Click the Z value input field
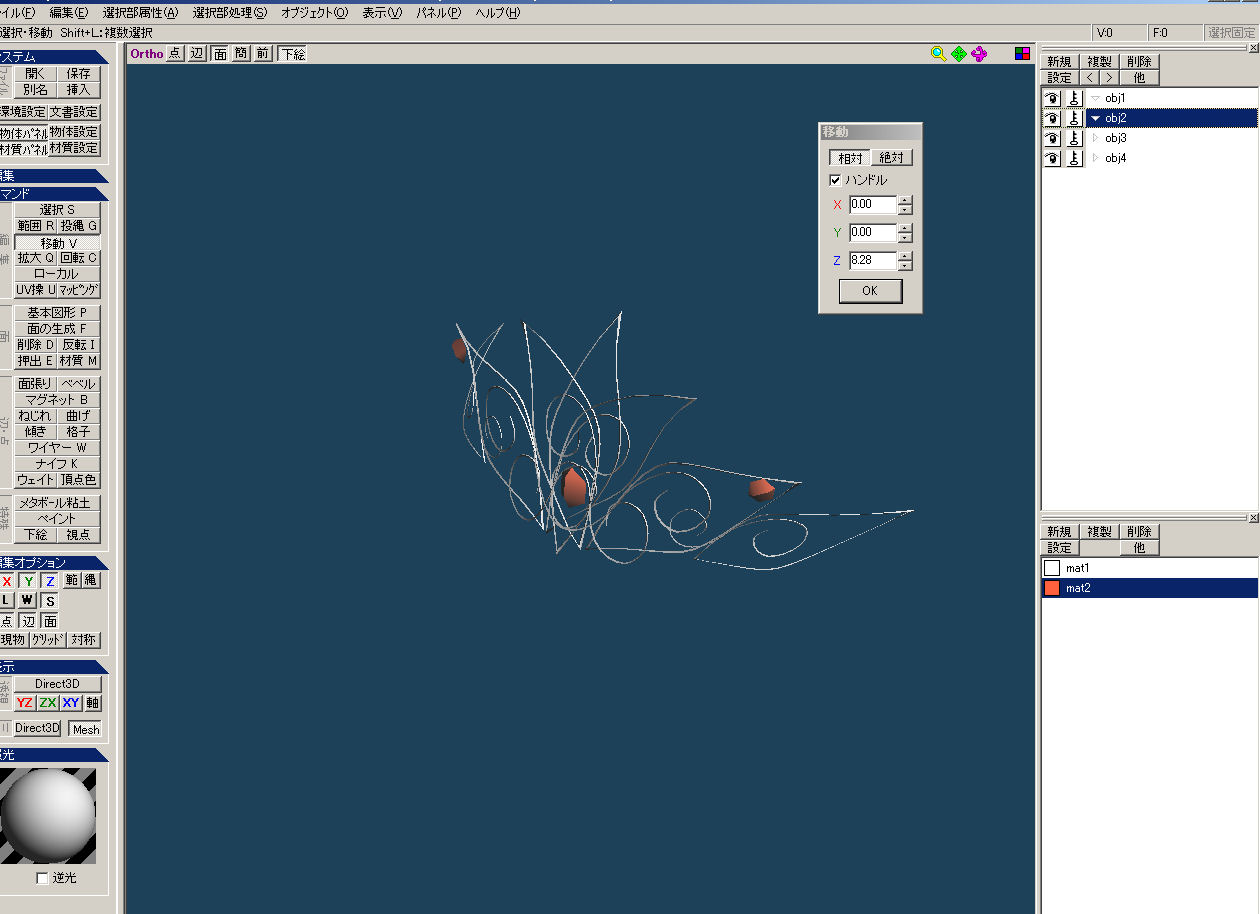Screen dimensions: 1260x914 click(872, 261)
